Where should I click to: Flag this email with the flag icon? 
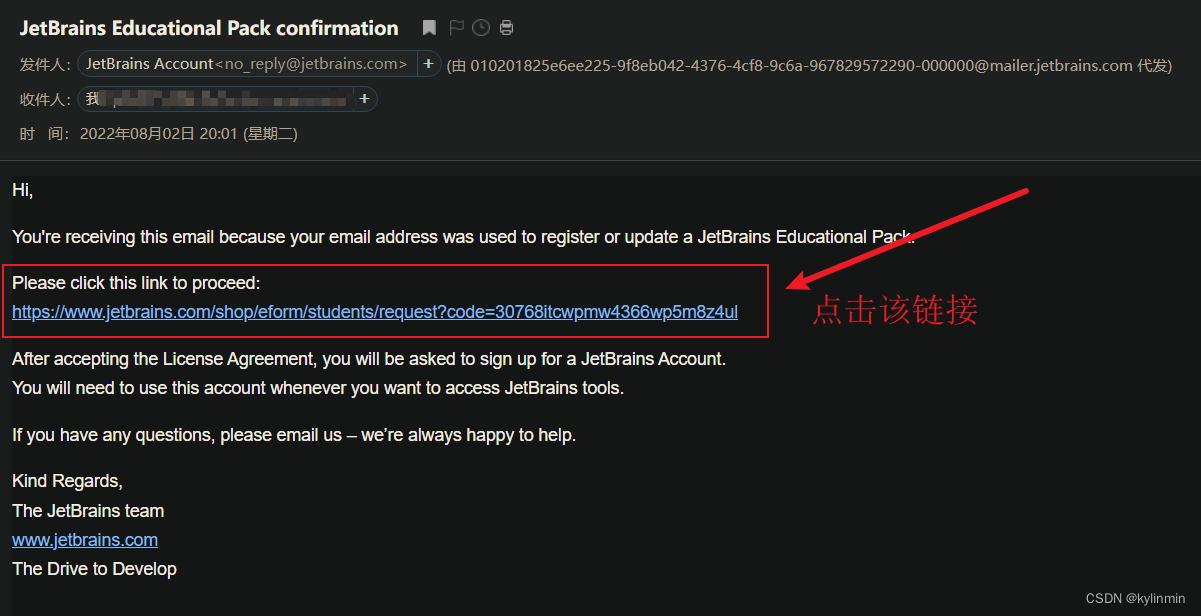pyautogui.click(x=456, y=28)
